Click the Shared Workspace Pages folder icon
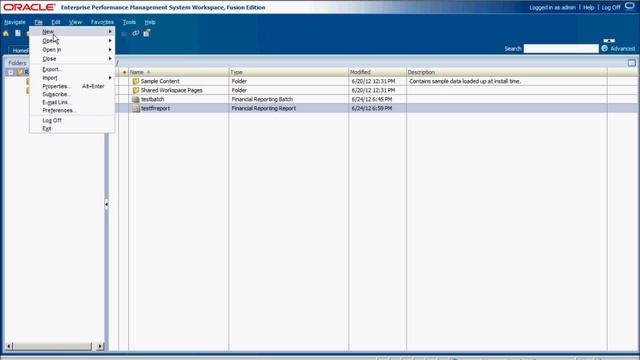 136,90
